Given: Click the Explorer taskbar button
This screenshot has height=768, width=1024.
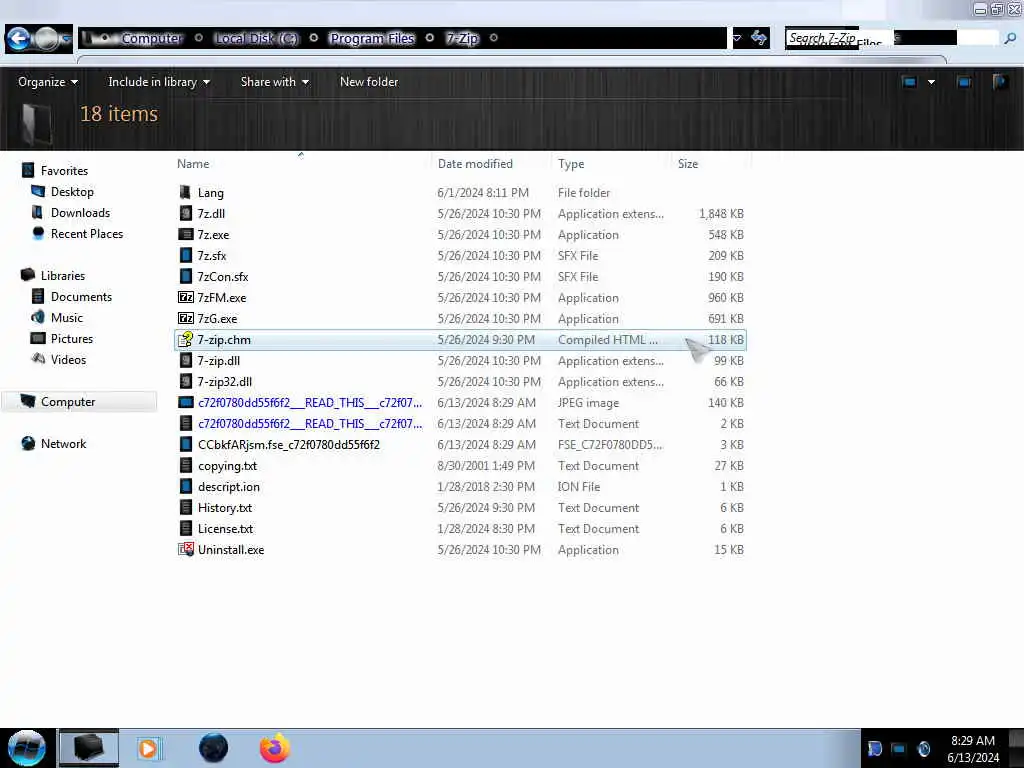Looking at the screenshot, I should (x=89, y=748).
